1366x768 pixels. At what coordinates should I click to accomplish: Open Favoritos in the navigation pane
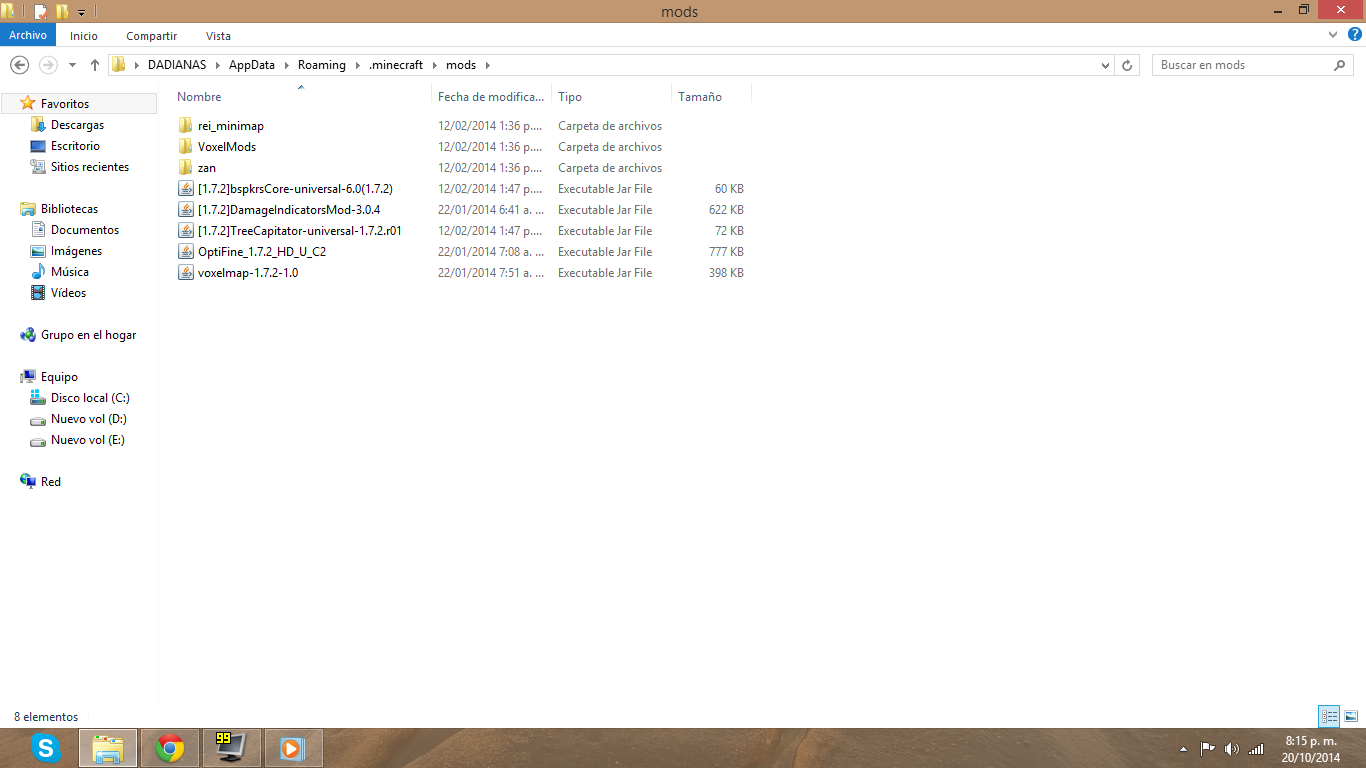click(65, 104)
